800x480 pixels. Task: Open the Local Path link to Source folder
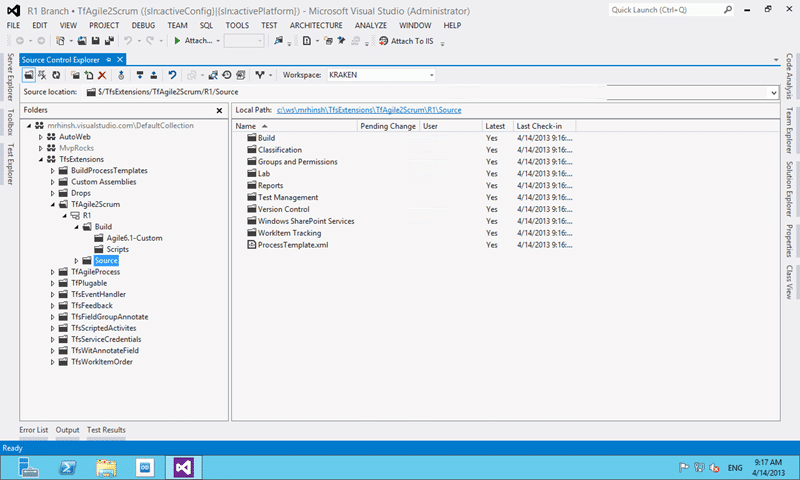369,110
